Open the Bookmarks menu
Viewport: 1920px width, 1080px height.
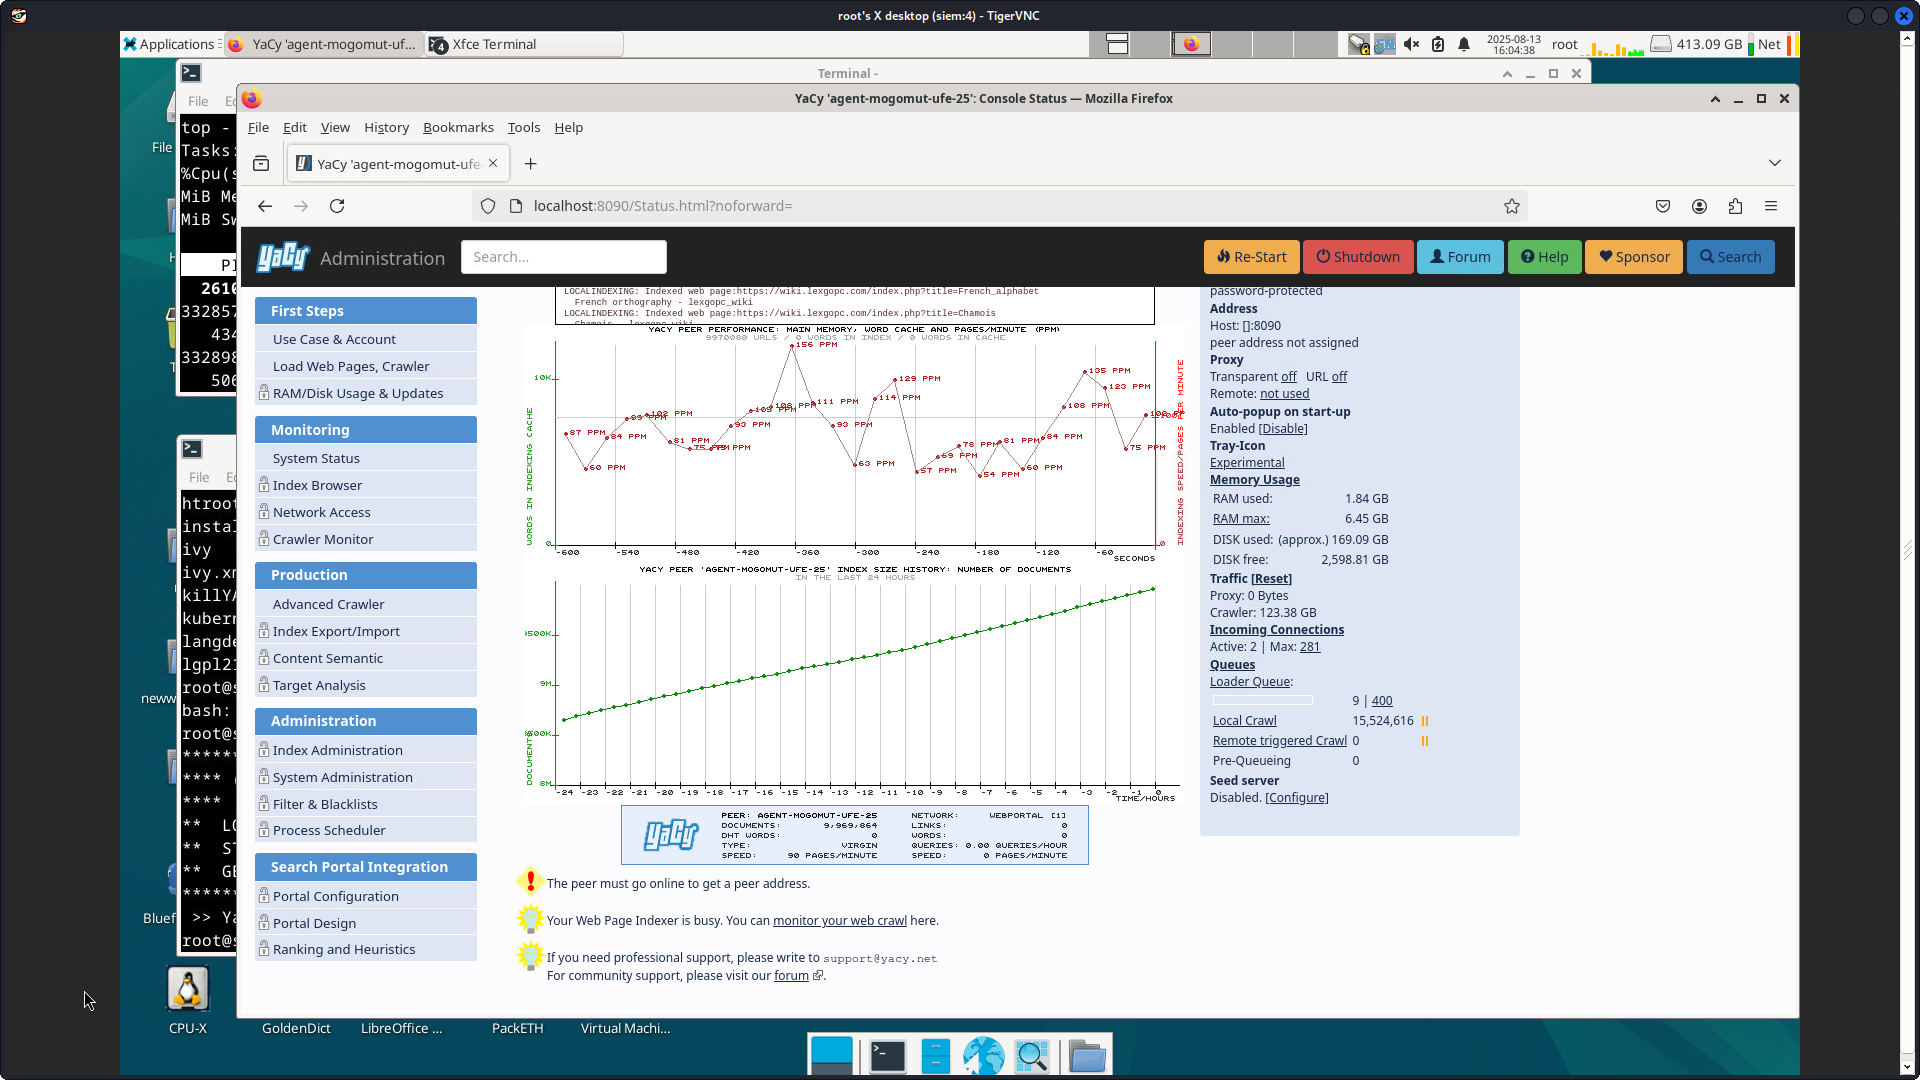coord(458,127)
